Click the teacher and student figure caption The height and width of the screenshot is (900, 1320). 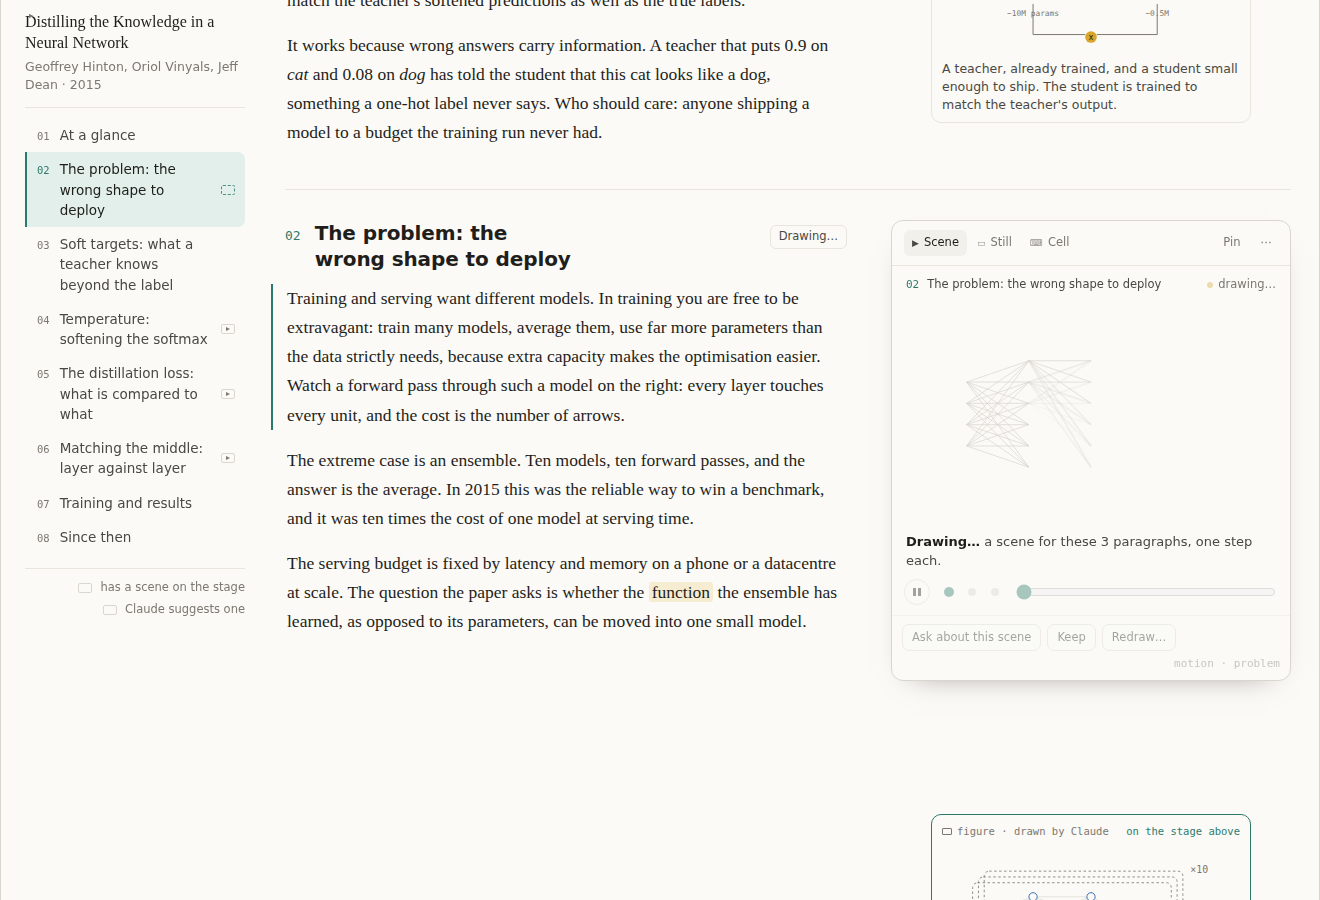coord(1090,87)
